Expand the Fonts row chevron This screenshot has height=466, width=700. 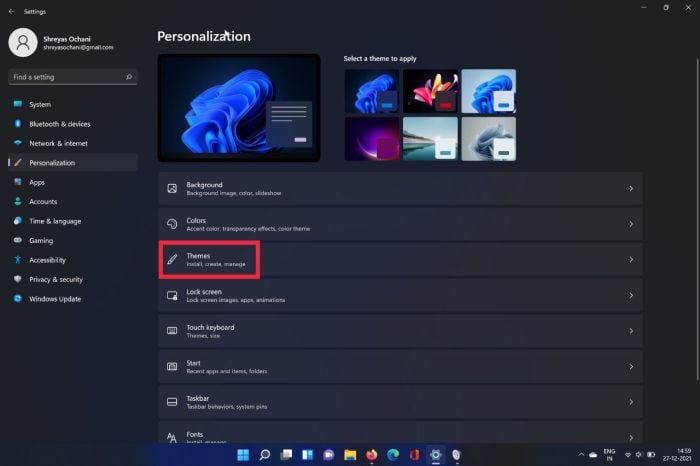[x=631, y=437]
